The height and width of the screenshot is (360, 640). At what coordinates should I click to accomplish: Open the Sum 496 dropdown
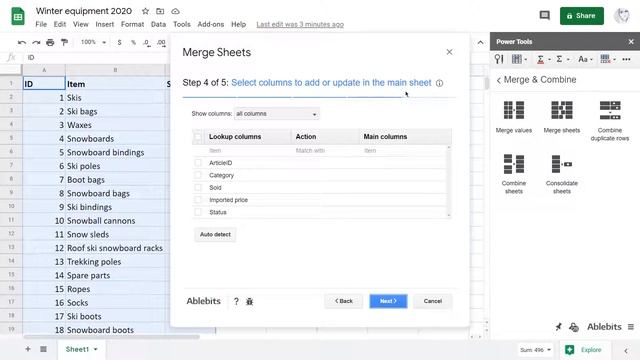[536, 350]
